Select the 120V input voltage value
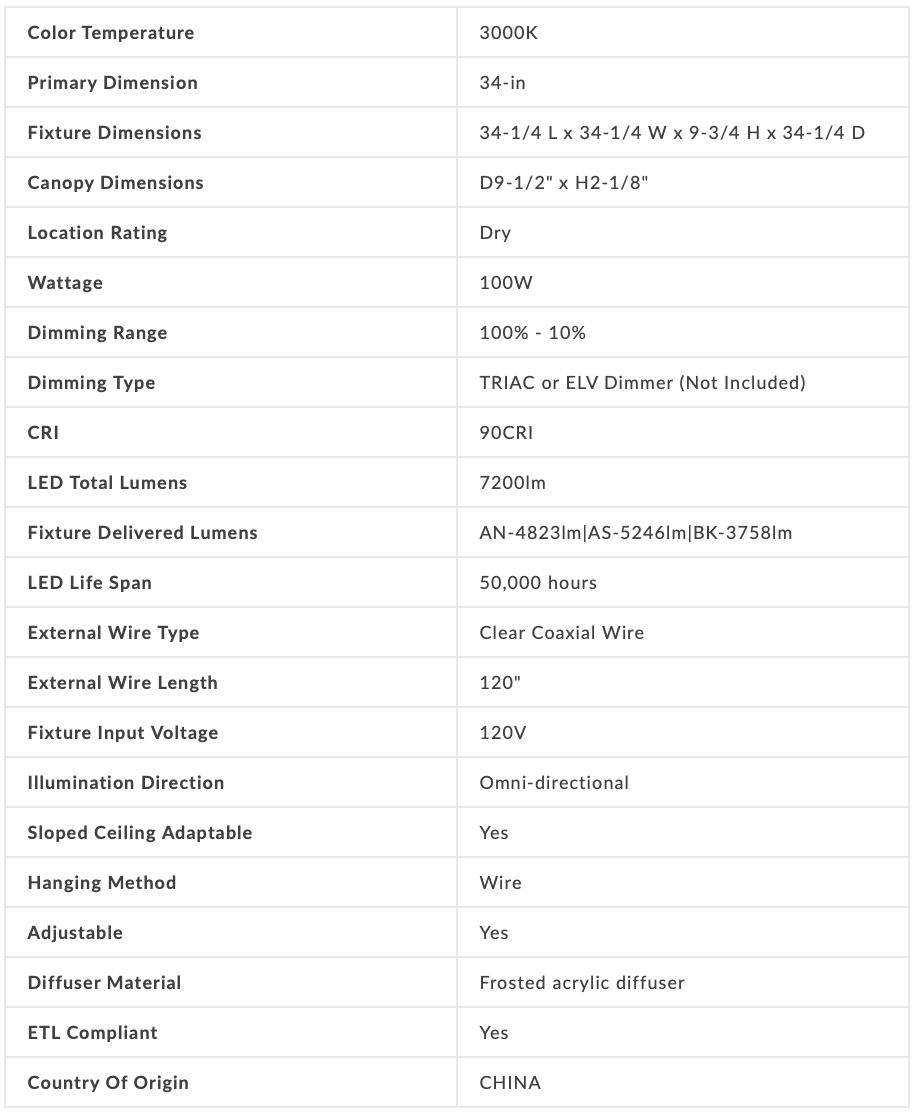Image resolution: width=920 pixels, height=1120 pixels. 503,733
